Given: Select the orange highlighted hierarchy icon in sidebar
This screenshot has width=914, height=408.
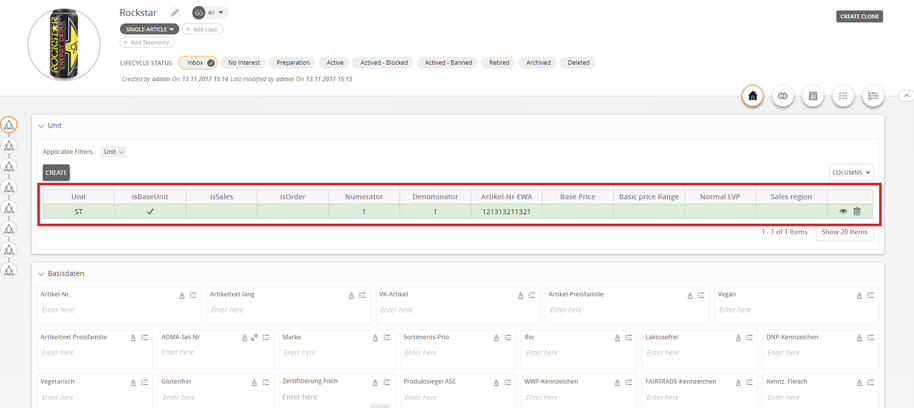Looking at the screenshot, I should pos(9,124).
